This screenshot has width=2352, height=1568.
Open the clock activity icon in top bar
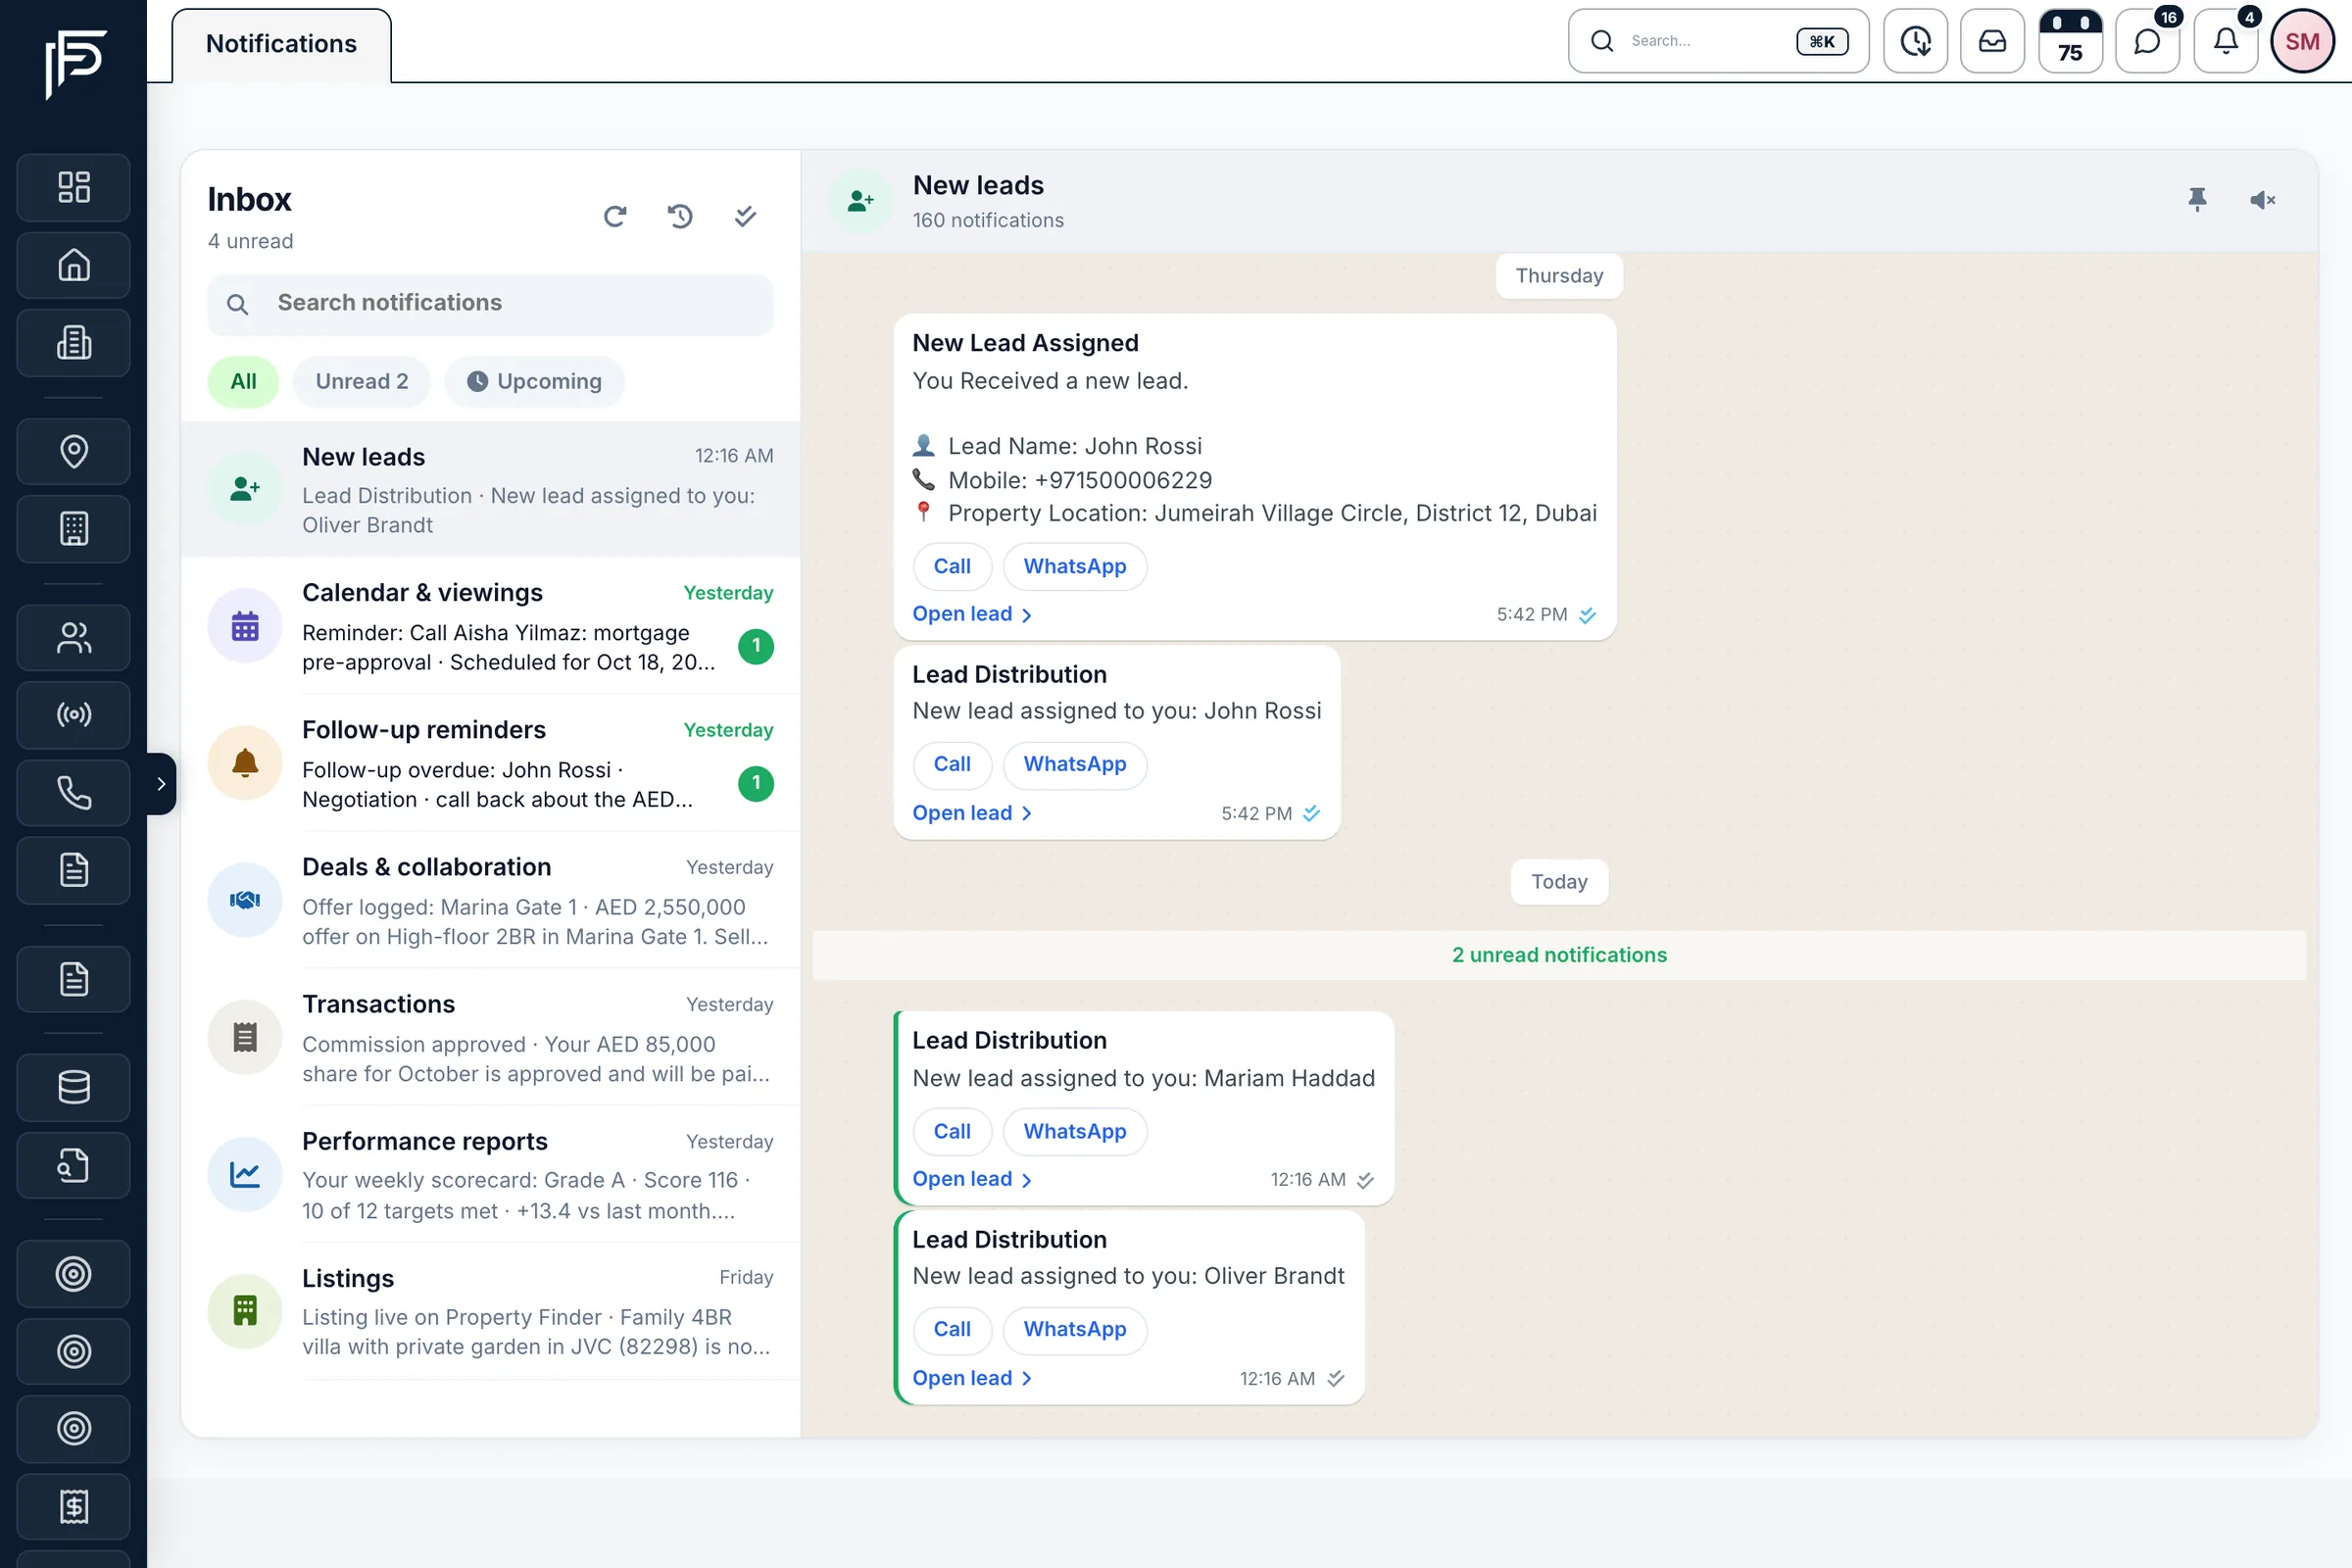pyautogui.click(x=1915, y=41)
